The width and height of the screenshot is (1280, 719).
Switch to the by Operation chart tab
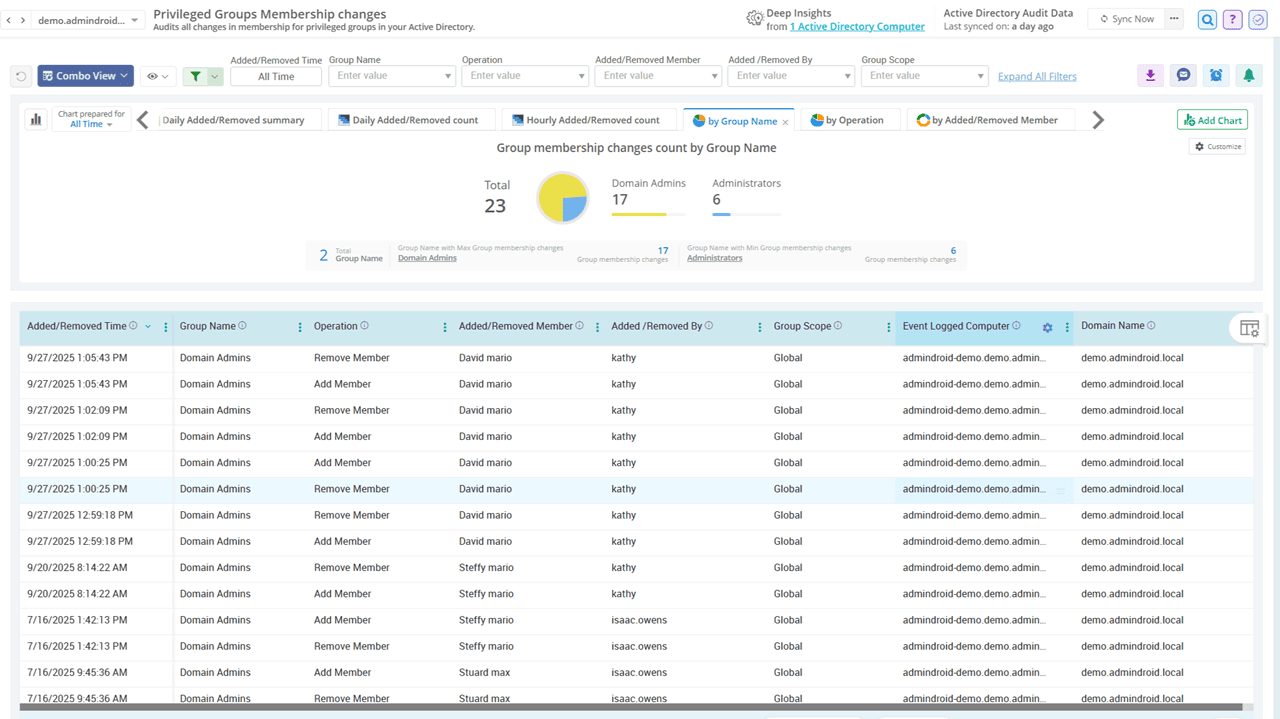coord(847,120)
